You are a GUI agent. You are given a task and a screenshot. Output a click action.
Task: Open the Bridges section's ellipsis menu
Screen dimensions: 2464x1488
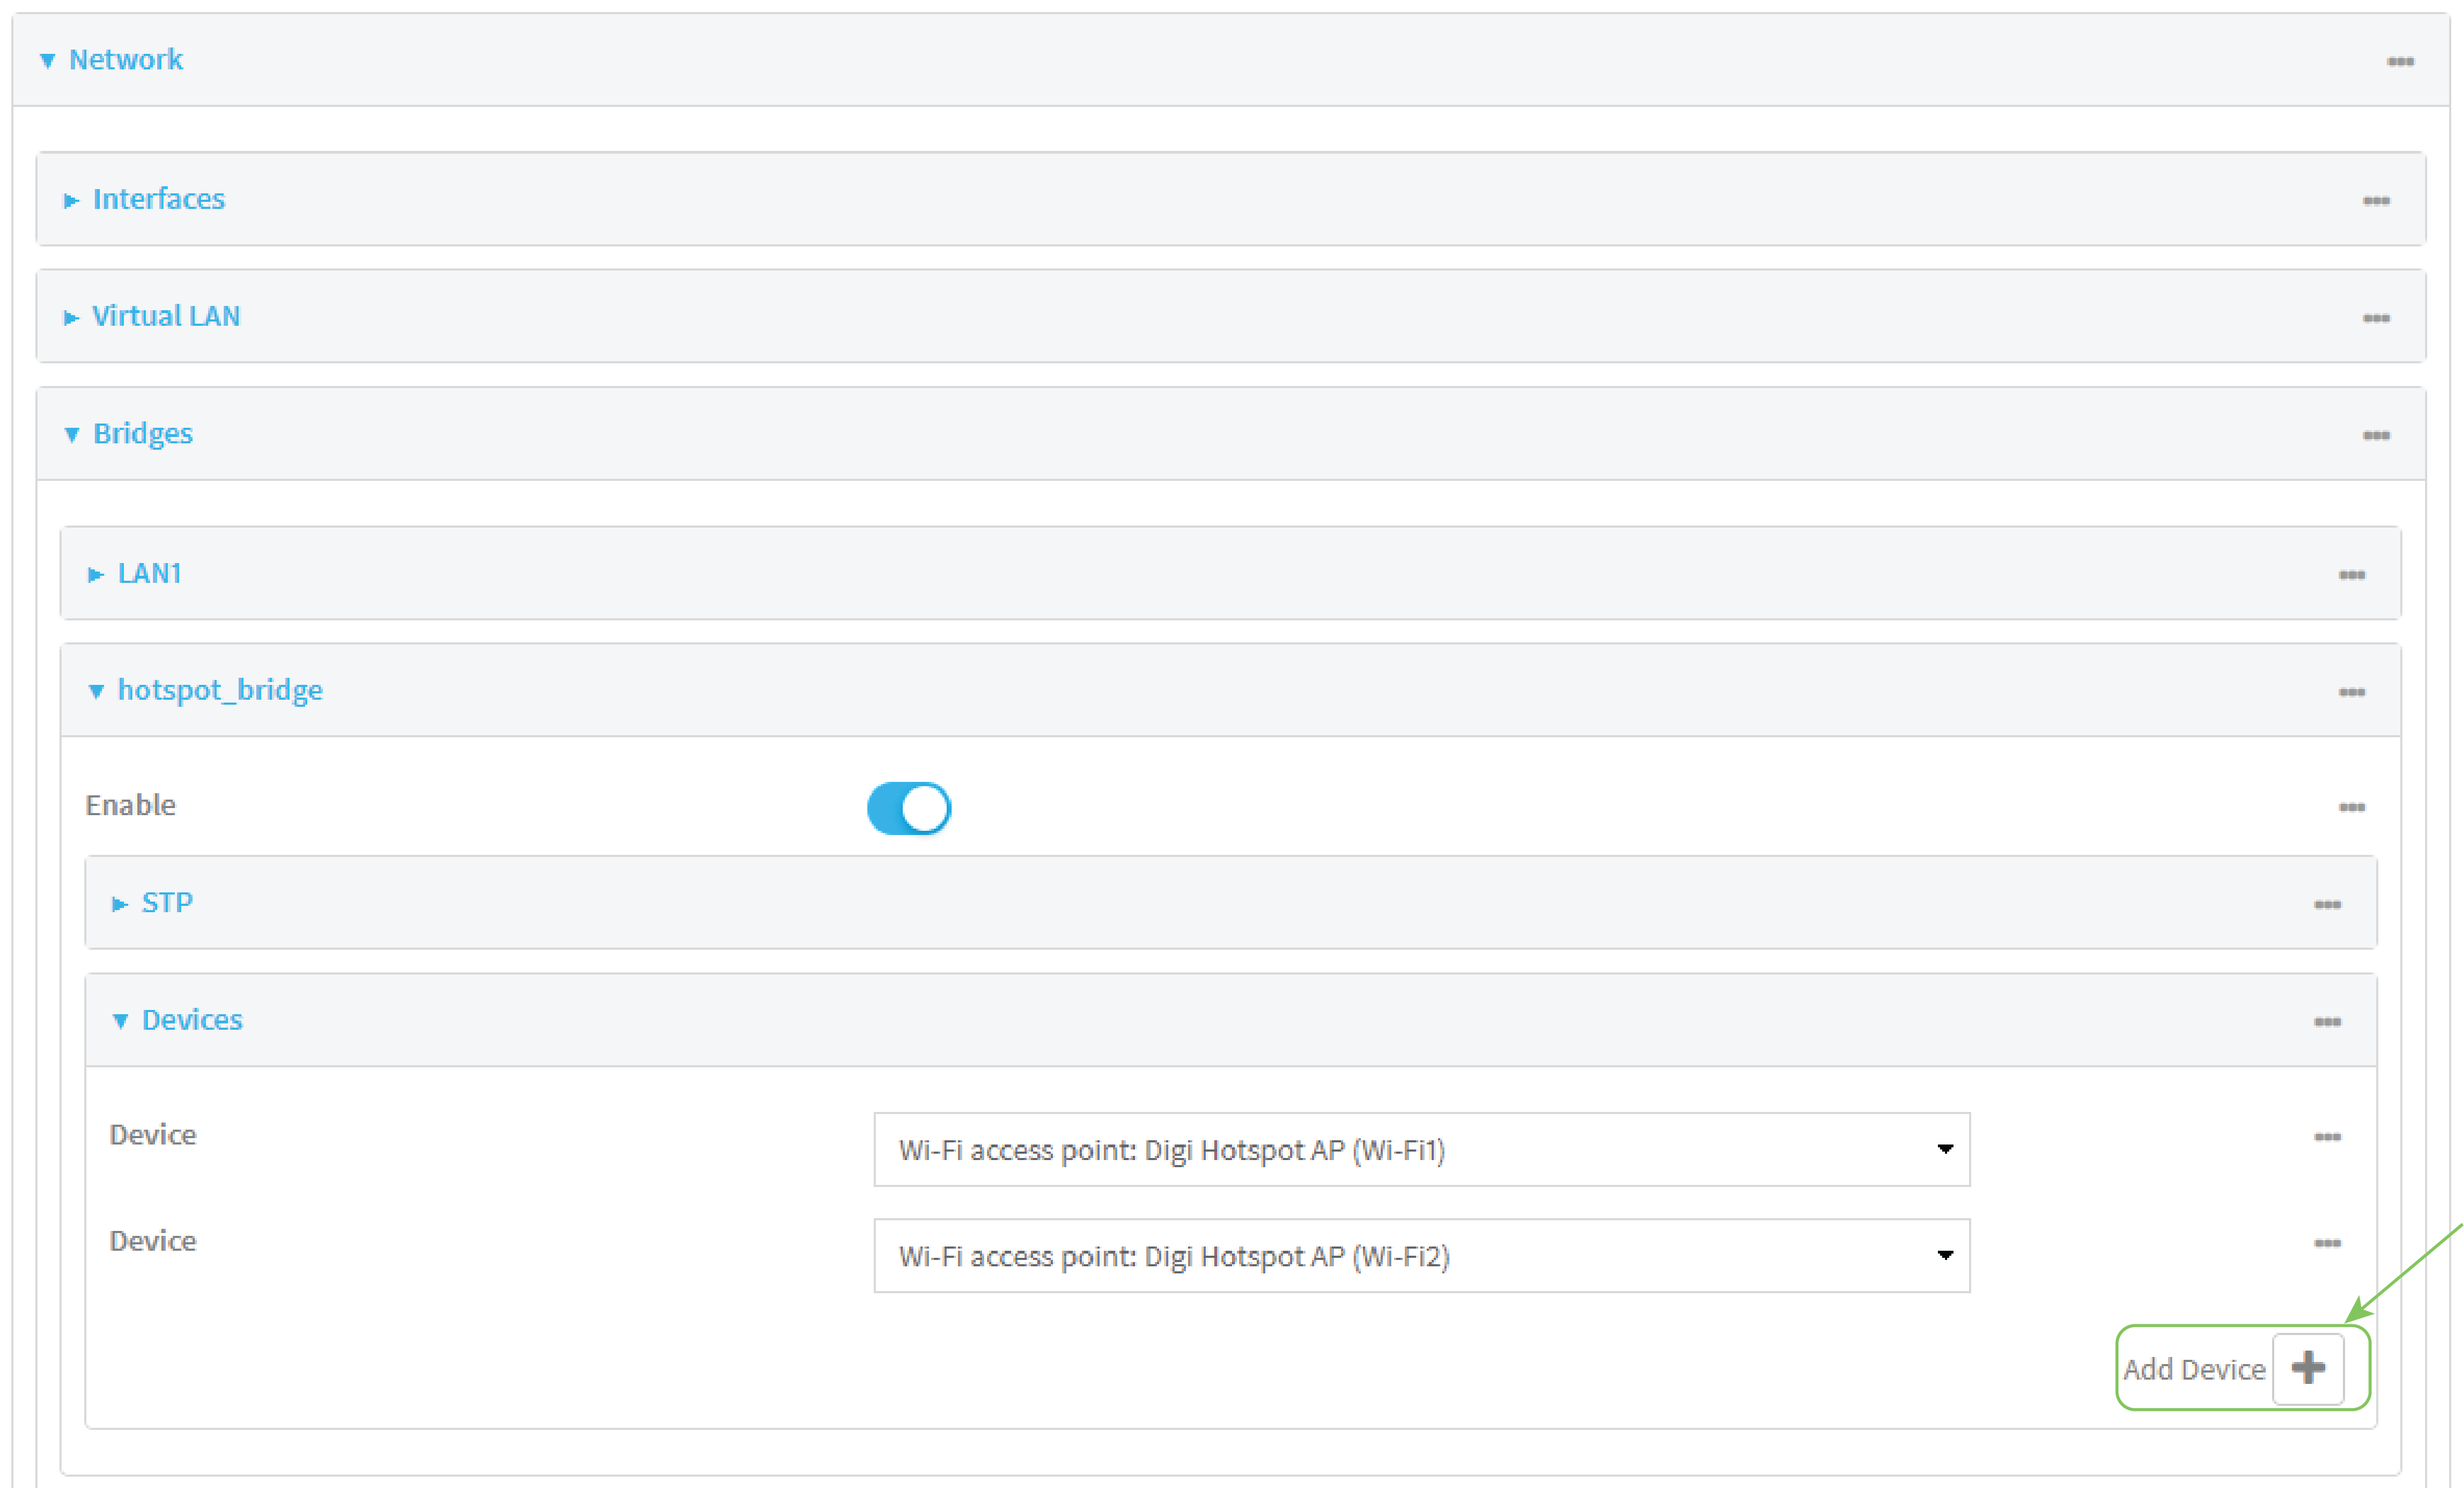[x=2375, y=435]
